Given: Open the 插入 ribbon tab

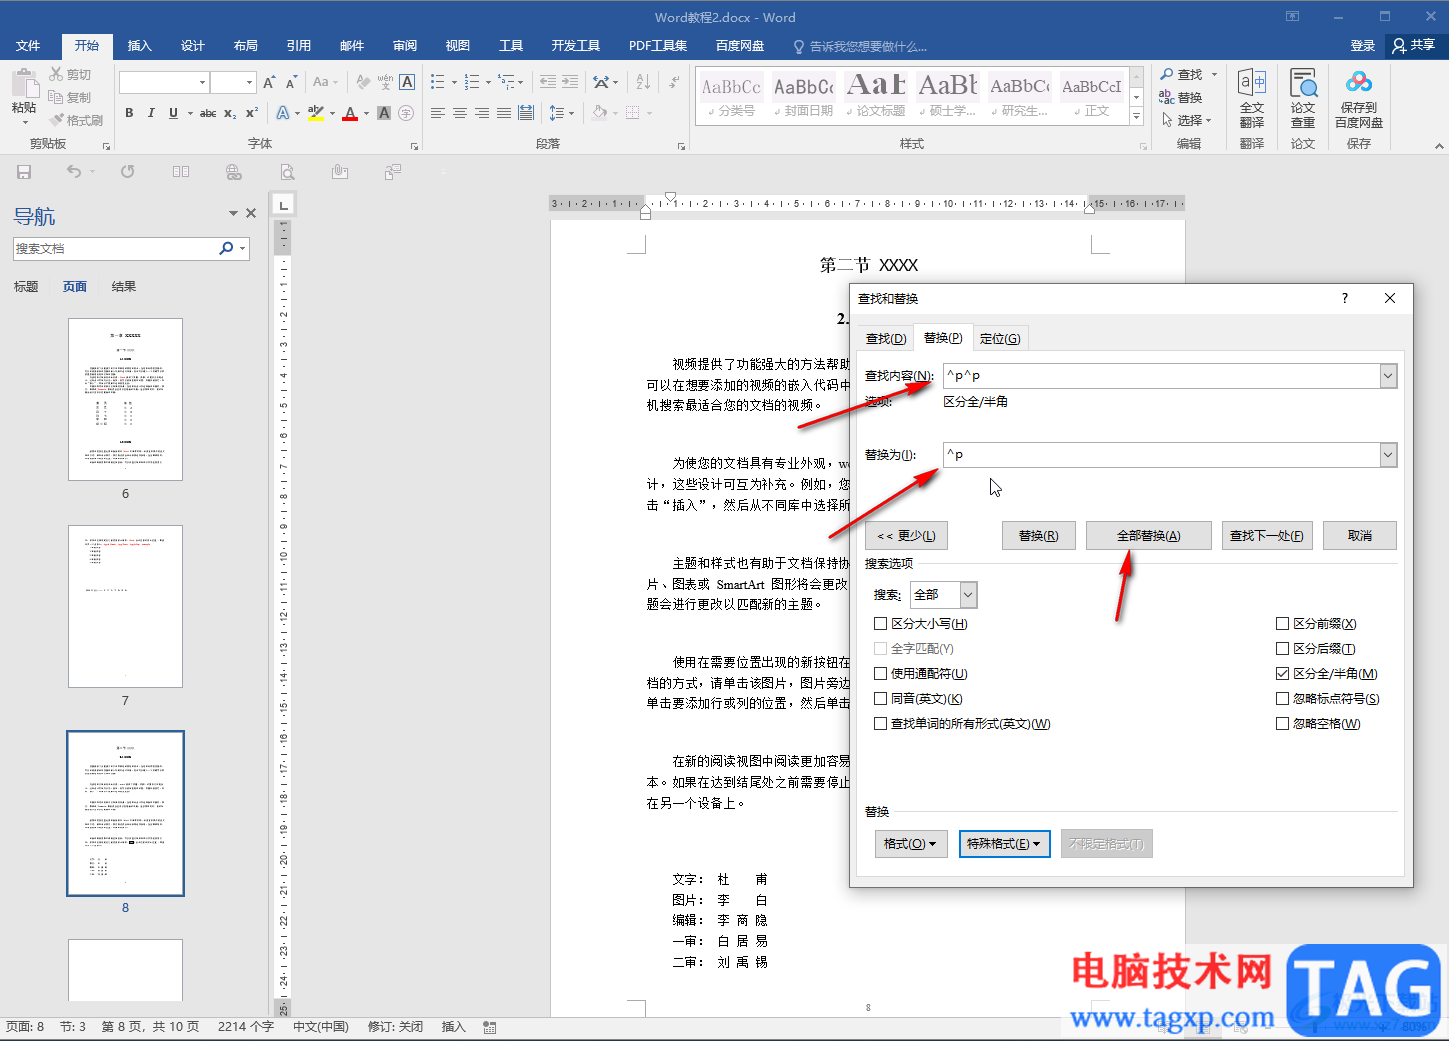Looking at the screenshot, I should [139, 45].
